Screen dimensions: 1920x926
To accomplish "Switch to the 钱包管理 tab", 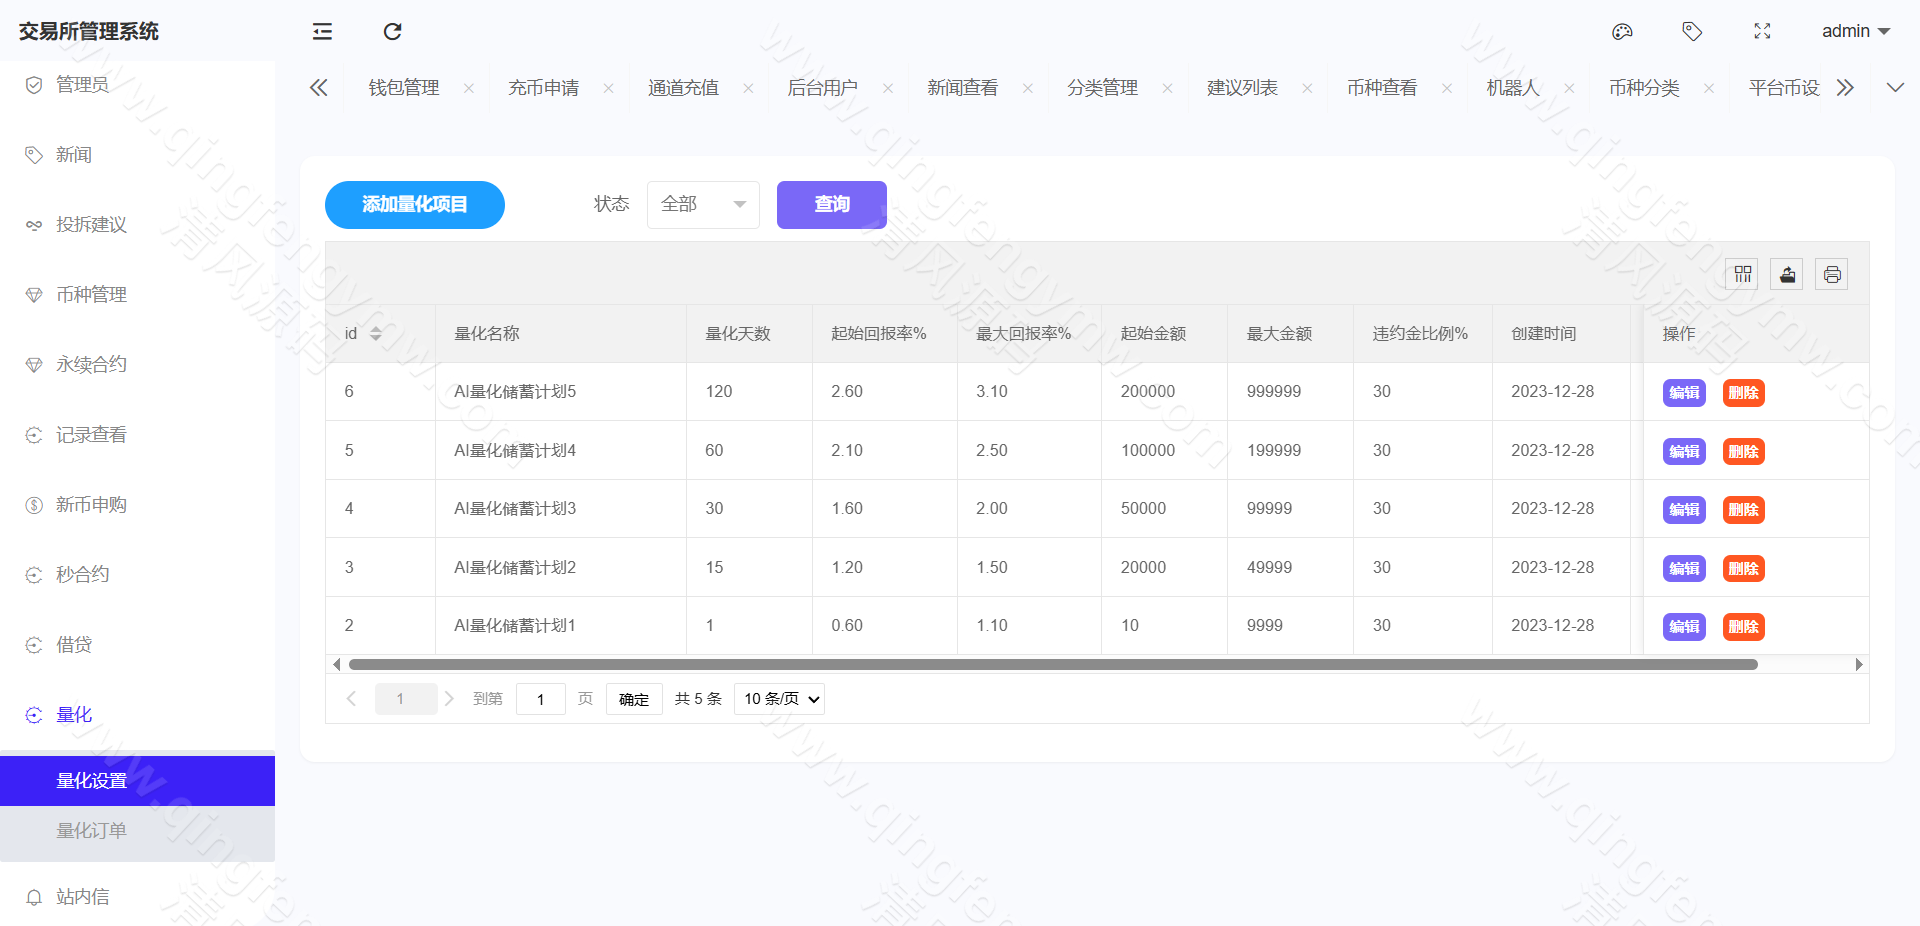I will point(403,87).
